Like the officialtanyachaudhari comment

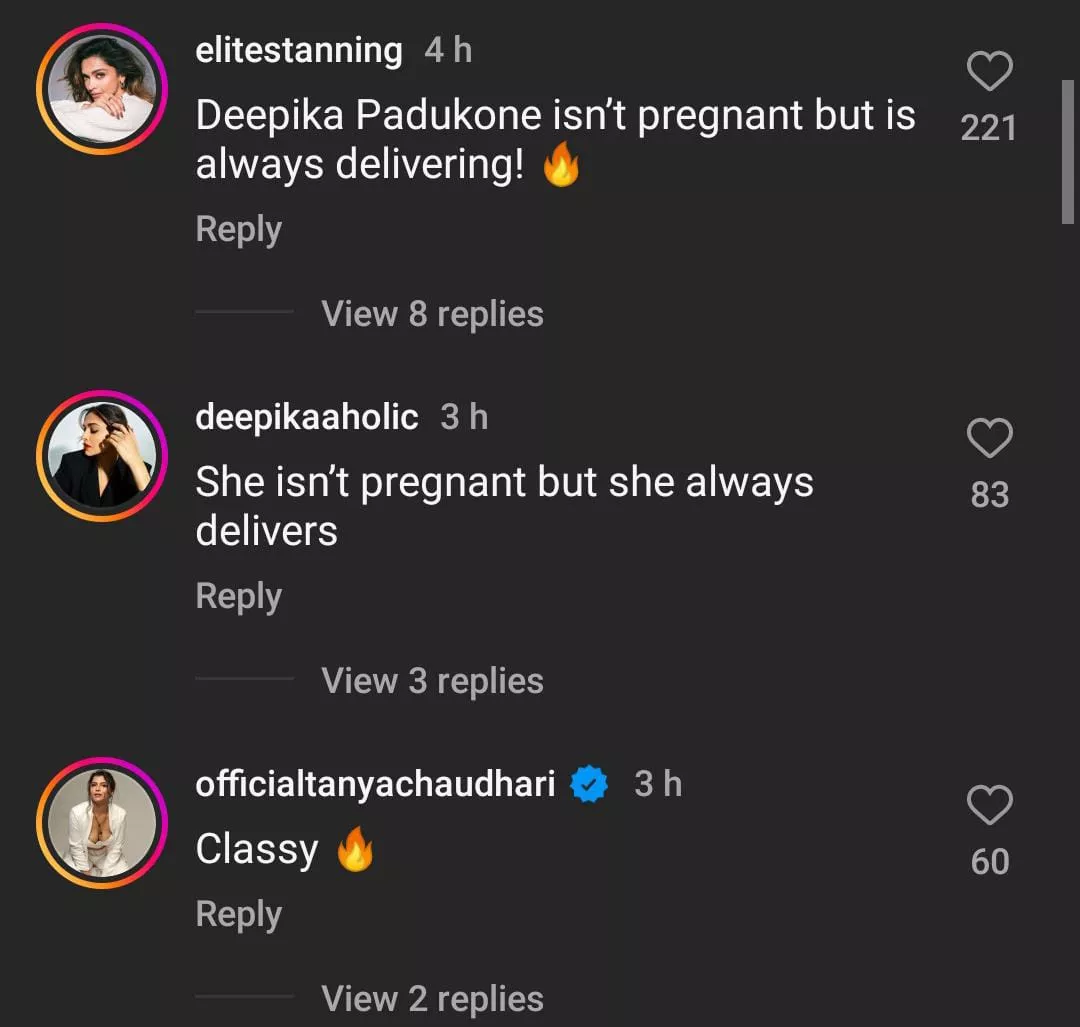(989, 806)
